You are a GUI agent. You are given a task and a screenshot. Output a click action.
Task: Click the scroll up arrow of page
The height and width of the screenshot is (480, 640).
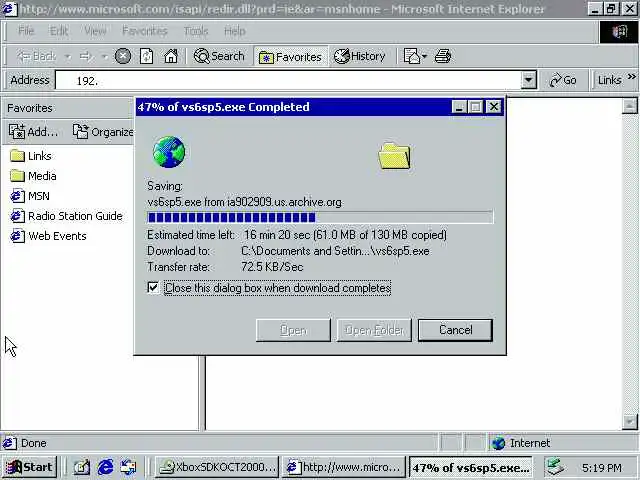[x=629, y=106]
